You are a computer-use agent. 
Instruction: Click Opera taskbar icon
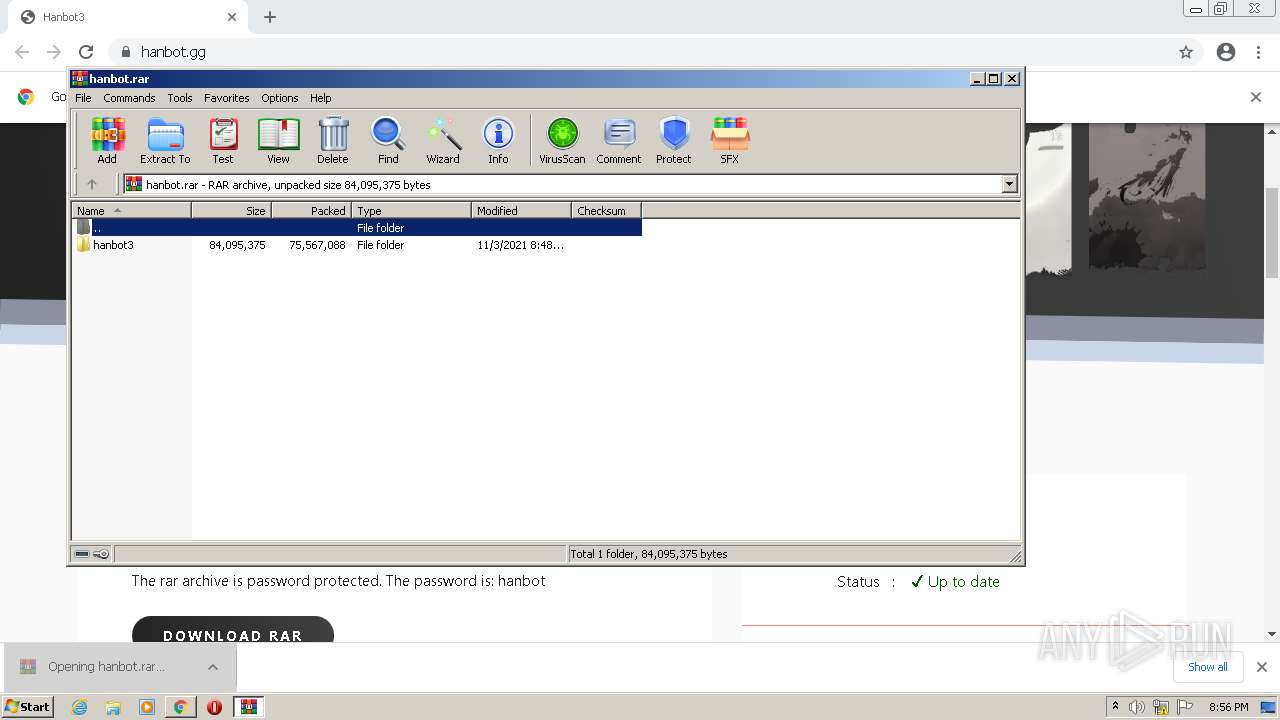(214, 707)
